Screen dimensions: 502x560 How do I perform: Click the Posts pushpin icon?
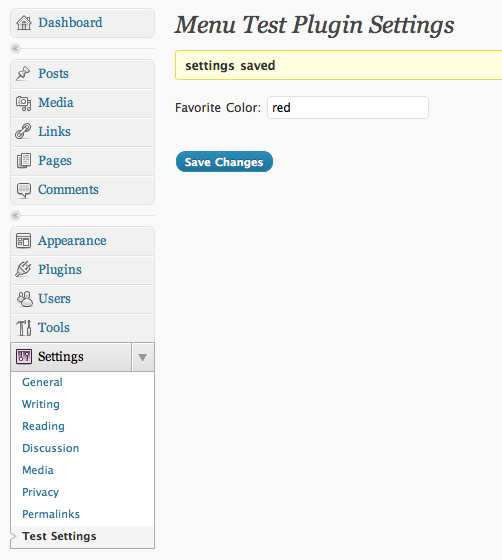(x=23, y=74)
